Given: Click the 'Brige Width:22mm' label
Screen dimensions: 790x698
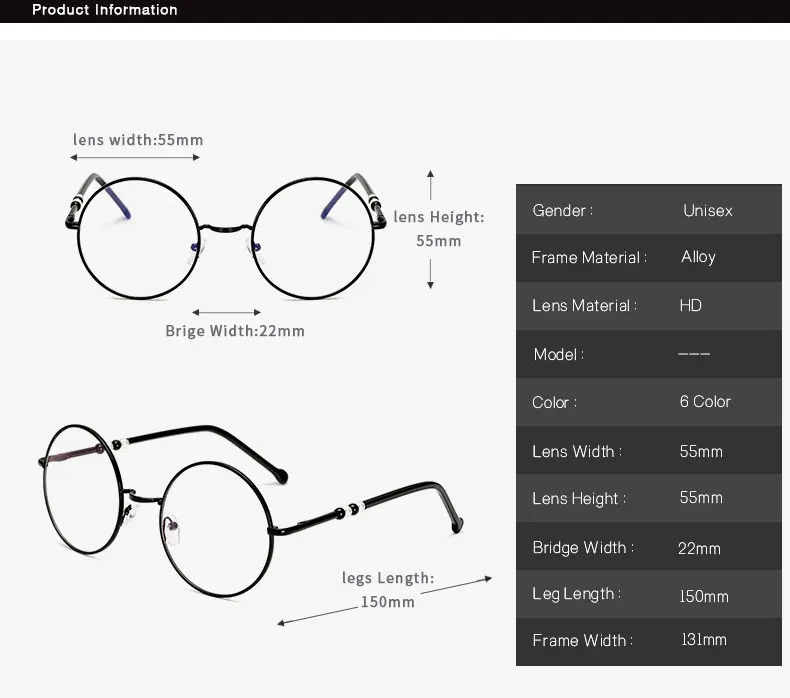Looking at the screenshot, I should 235,331.
